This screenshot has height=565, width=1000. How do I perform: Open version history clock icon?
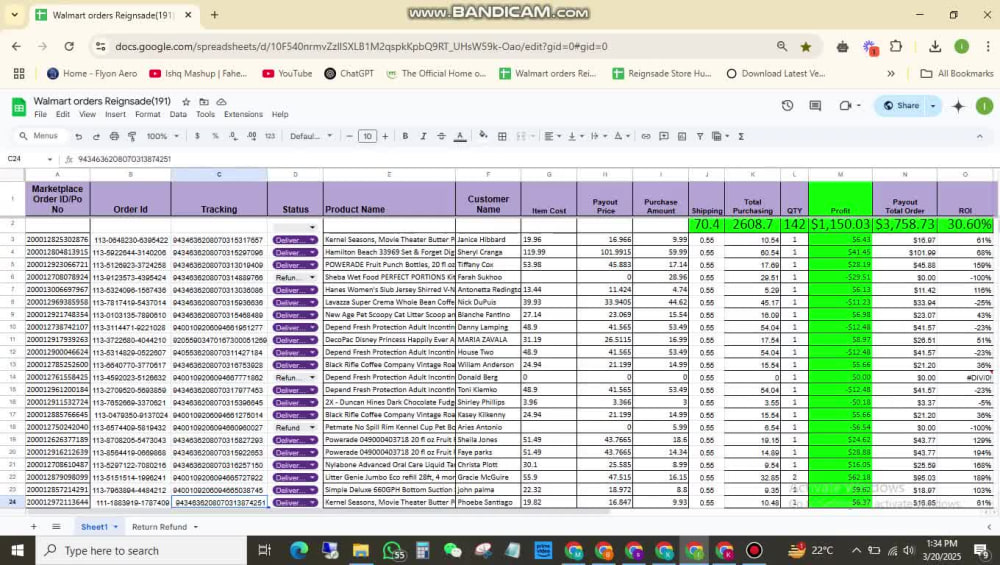click(x=787, y=106)
